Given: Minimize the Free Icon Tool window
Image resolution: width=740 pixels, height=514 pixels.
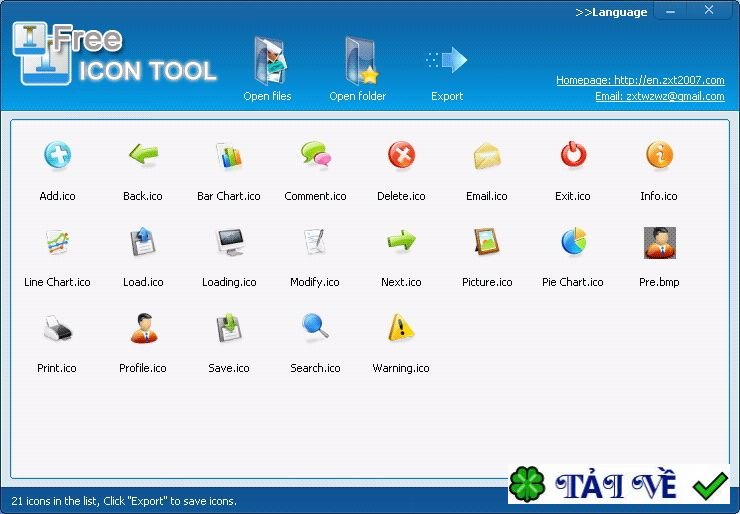Looking at the screenshot, I should 670,11.
